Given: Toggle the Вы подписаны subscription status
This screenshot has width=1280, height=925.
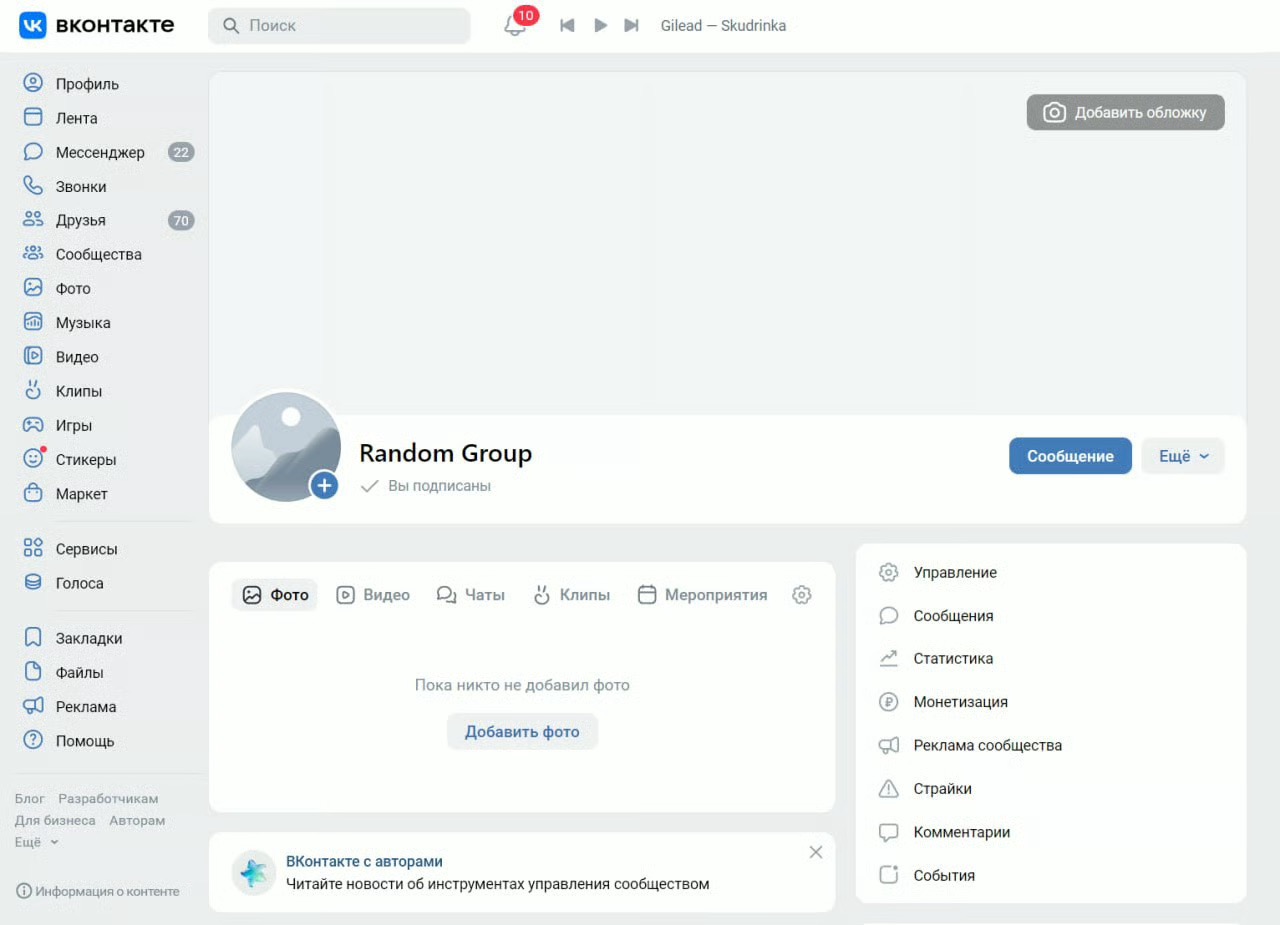Looking at the screenshot, I should (426, 486).
